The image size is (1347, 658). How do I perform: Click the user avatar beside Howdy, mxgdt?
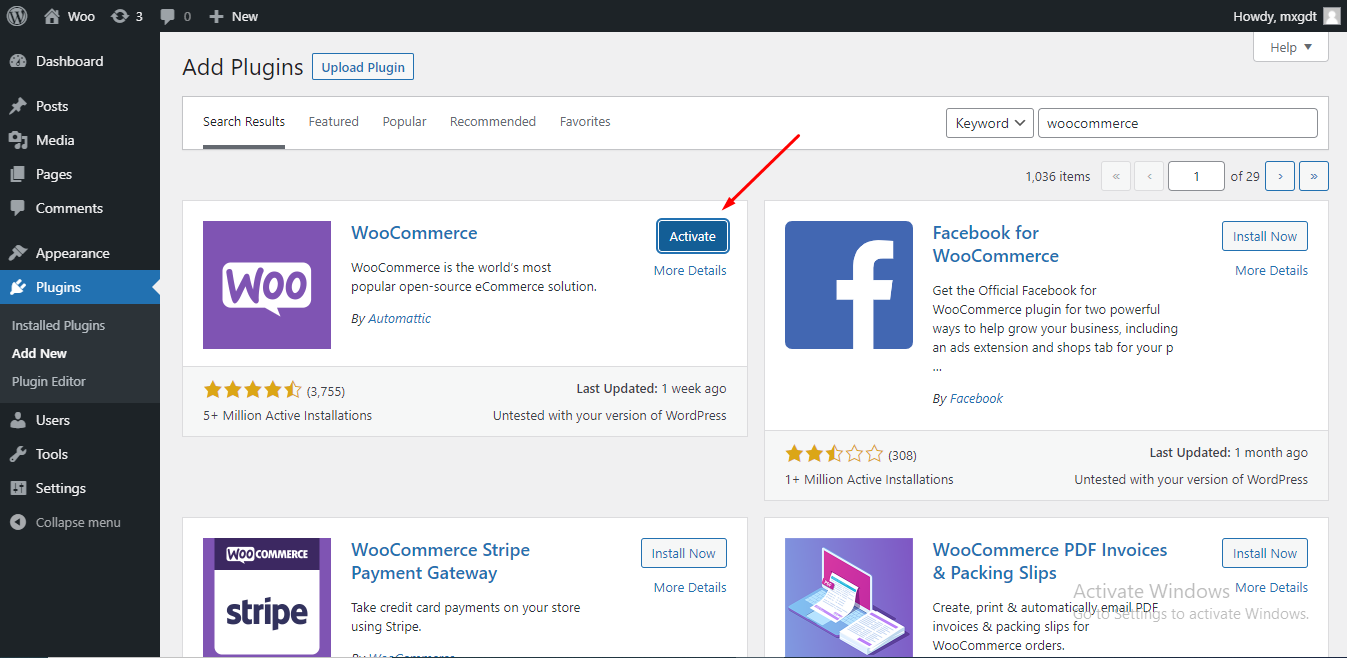click(x=1331, y=16)
